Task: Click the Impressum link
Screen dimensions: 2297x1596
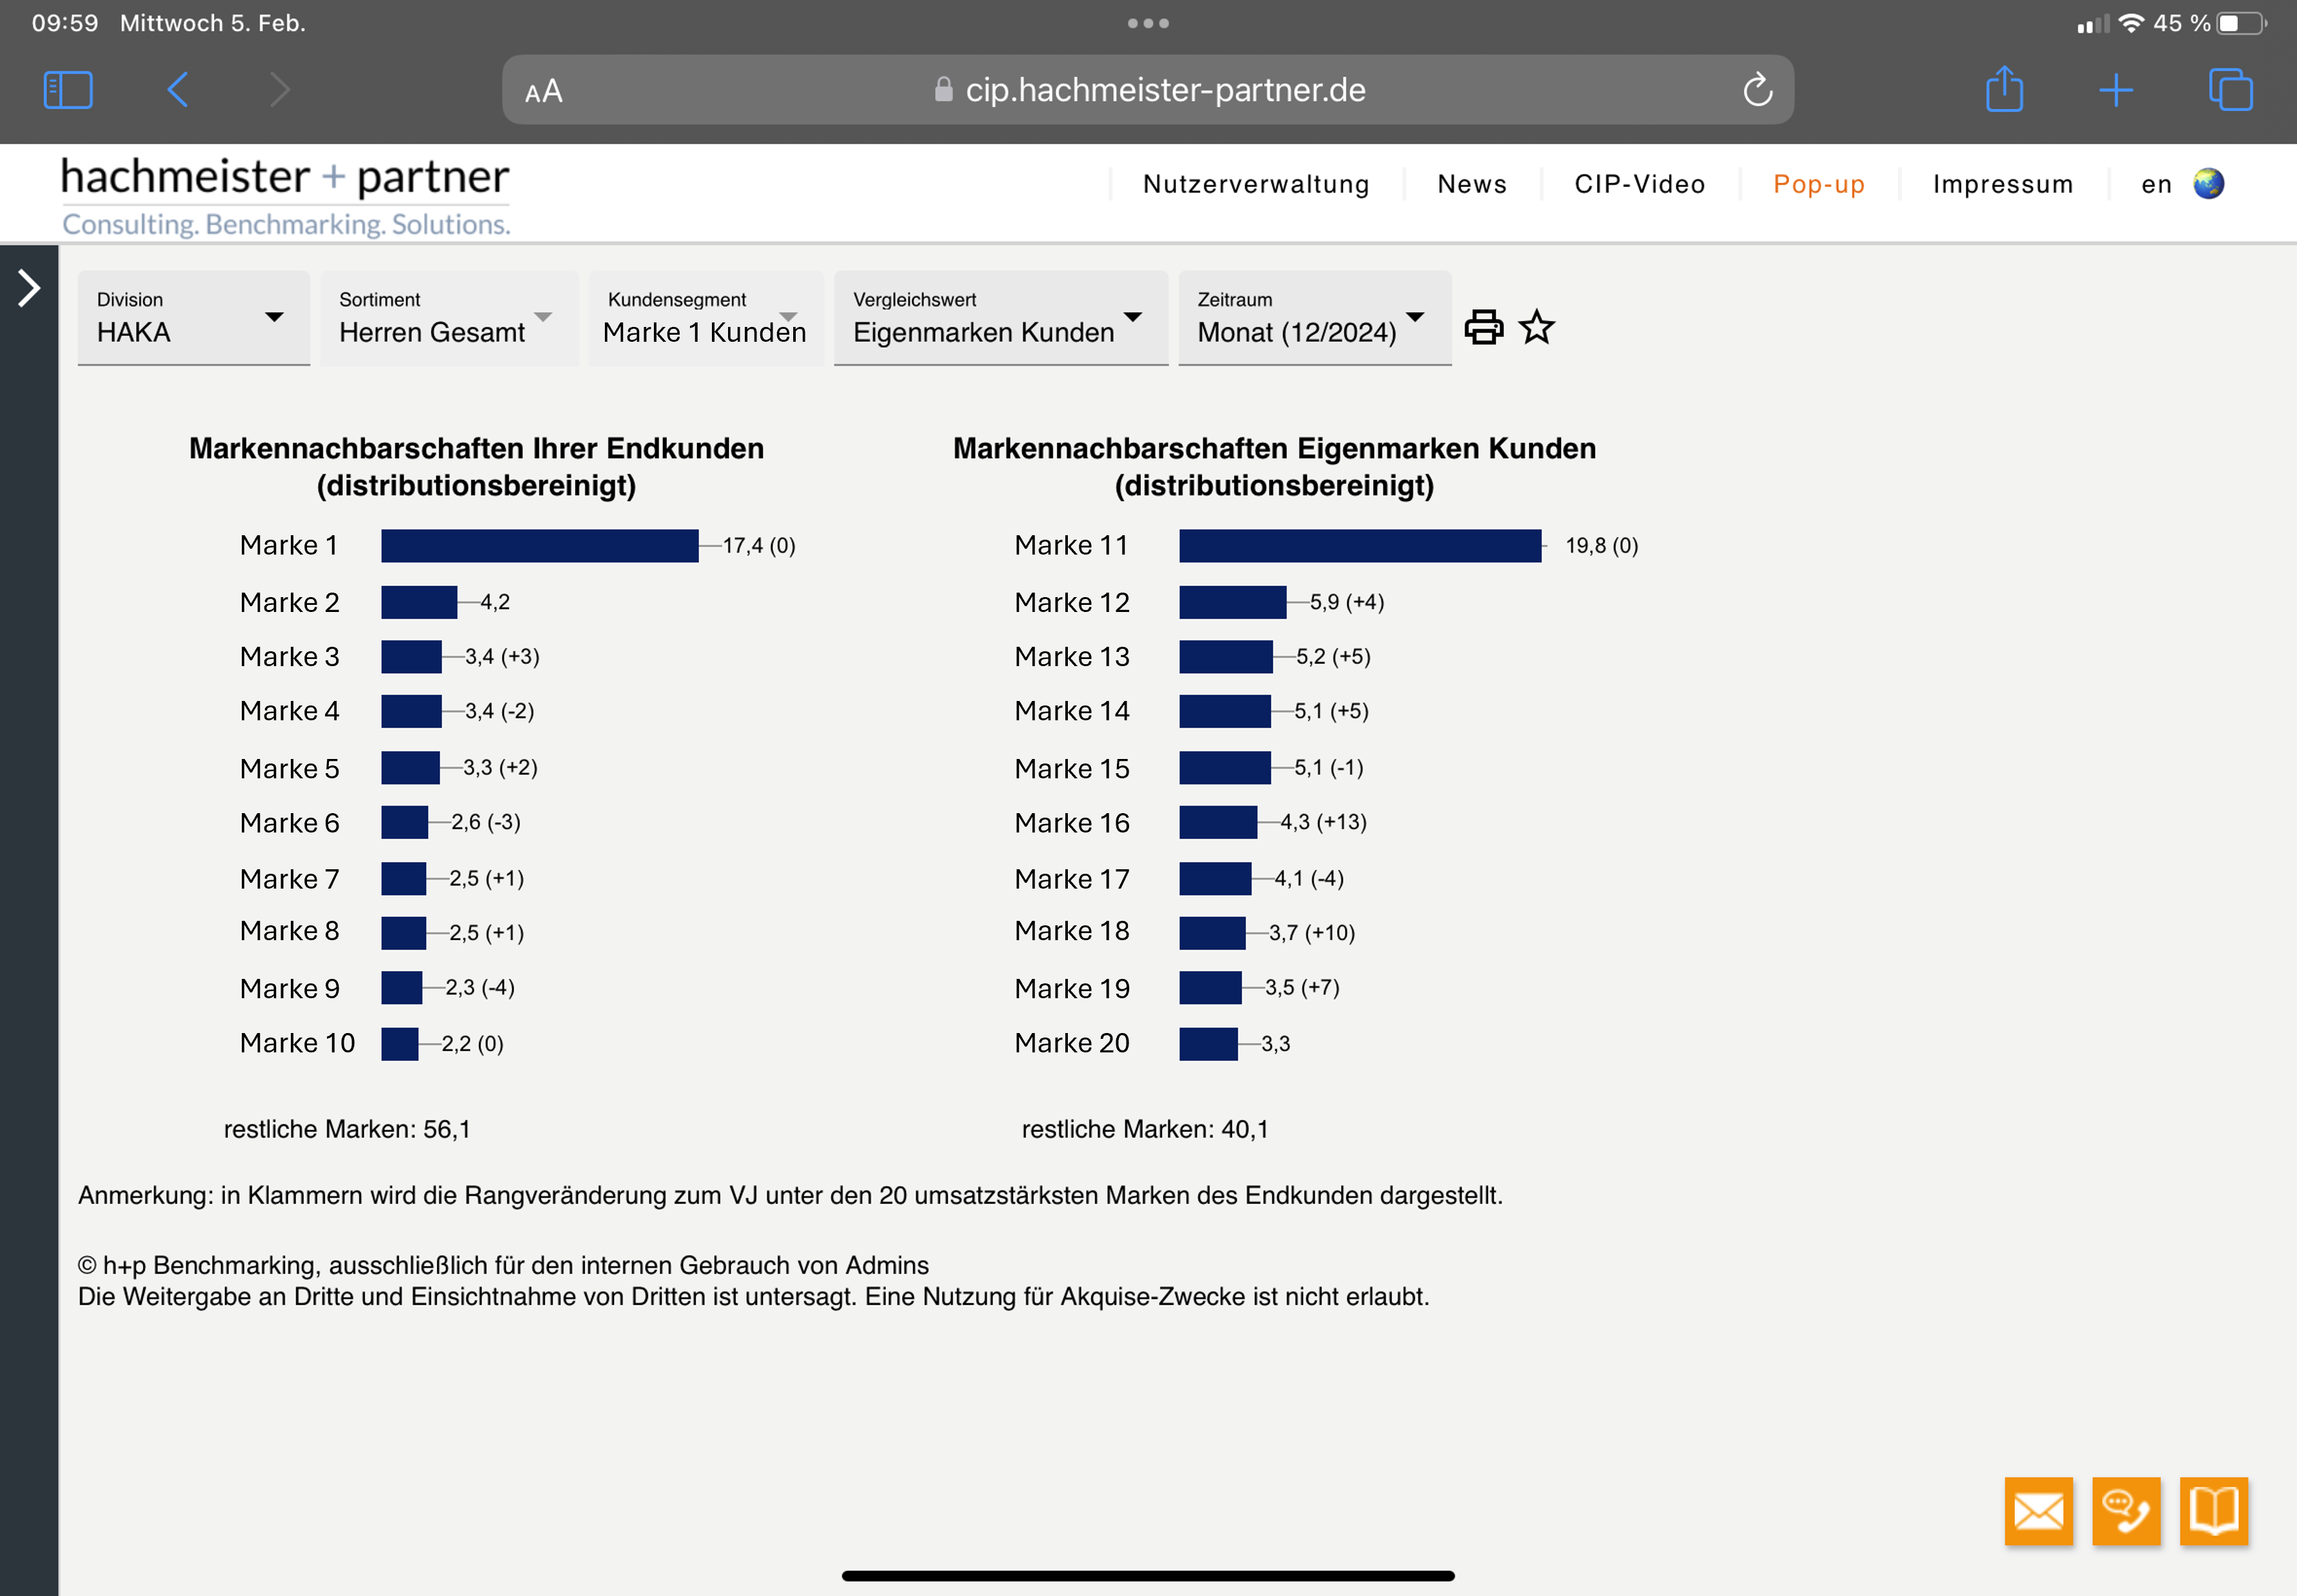Action: (x=2002, y=184)
